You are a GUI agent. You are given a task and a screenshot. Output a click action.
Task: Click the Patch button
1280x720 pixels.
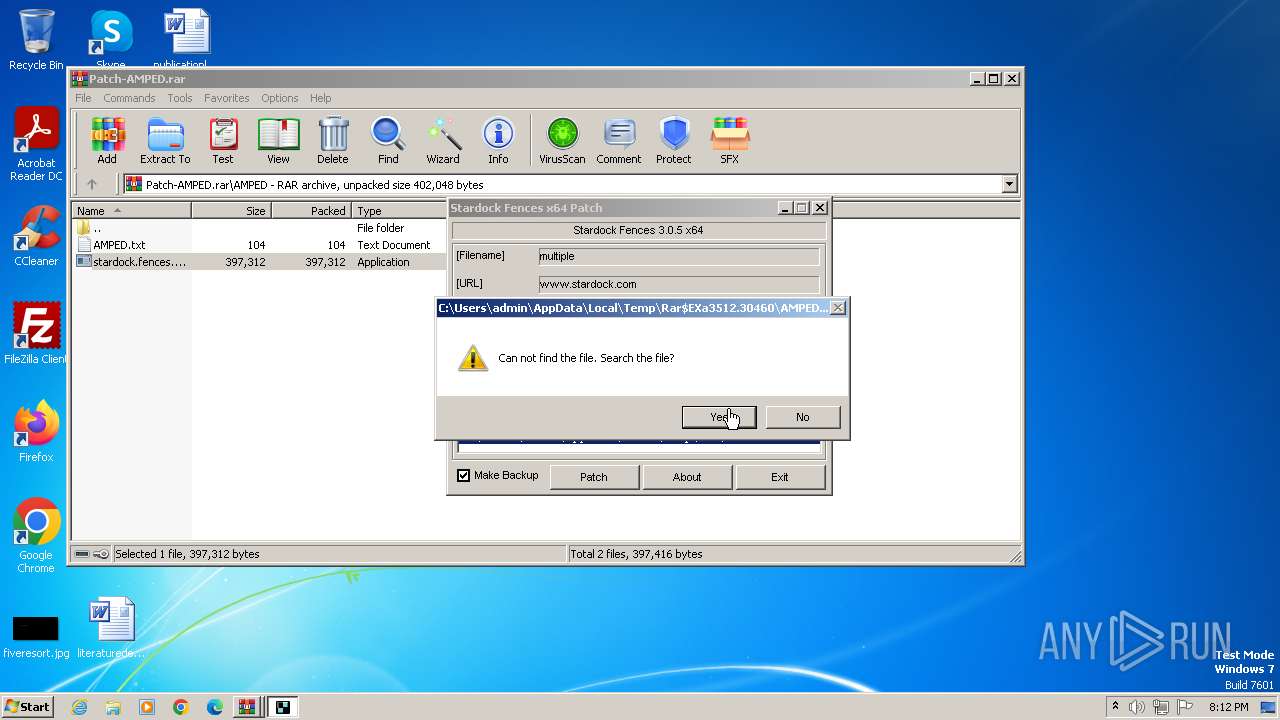coord(594,477)
